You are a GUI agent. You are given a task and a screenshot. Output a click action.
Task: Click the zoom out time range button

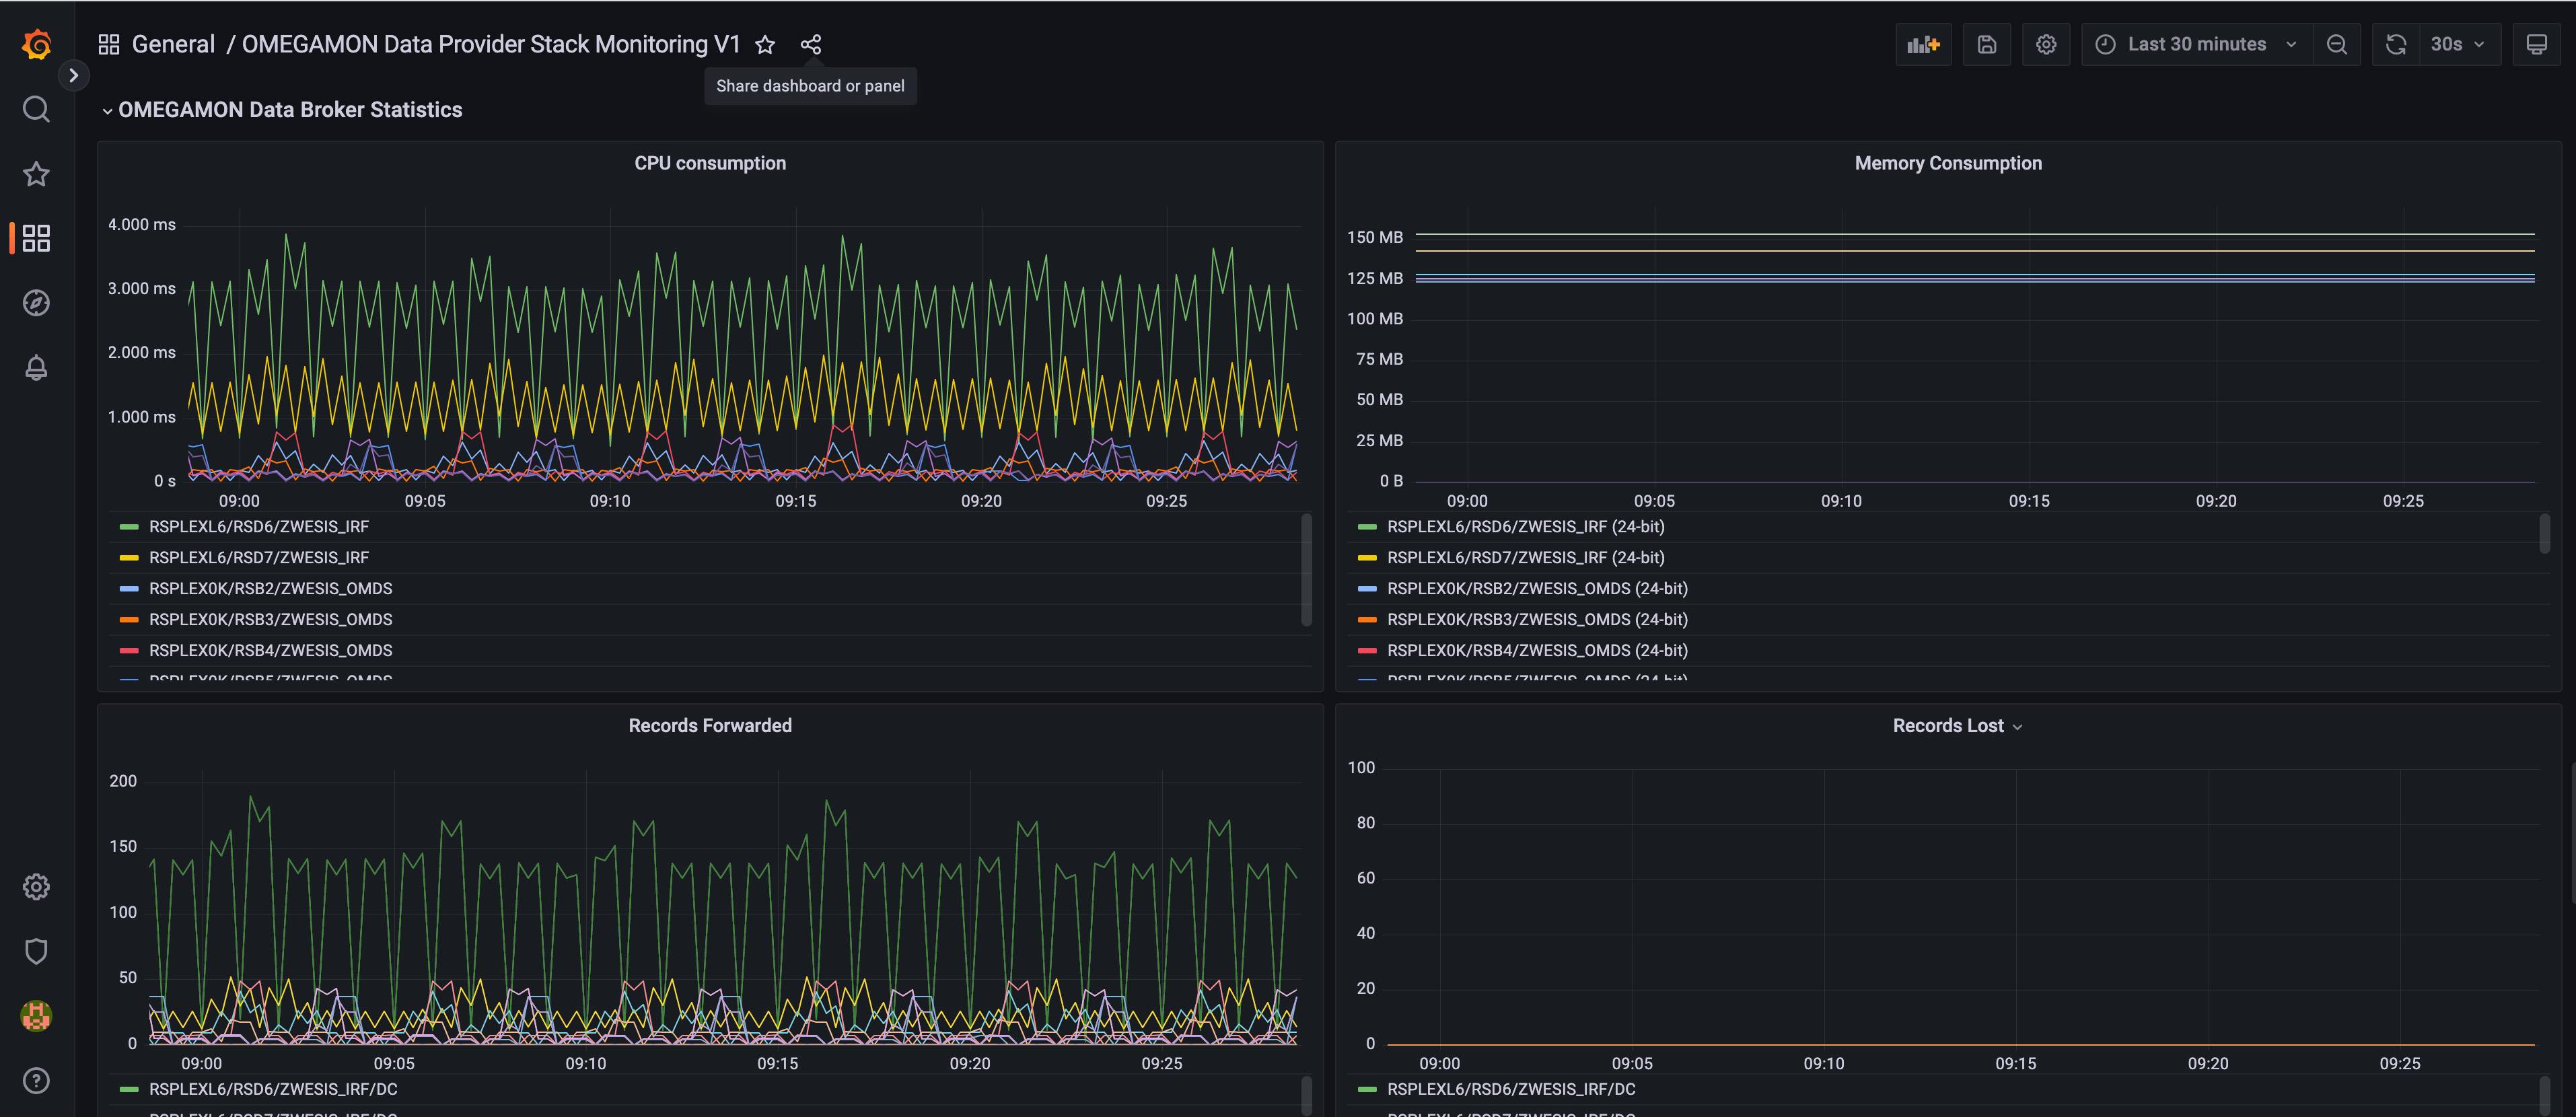[x=2336, y=45]
